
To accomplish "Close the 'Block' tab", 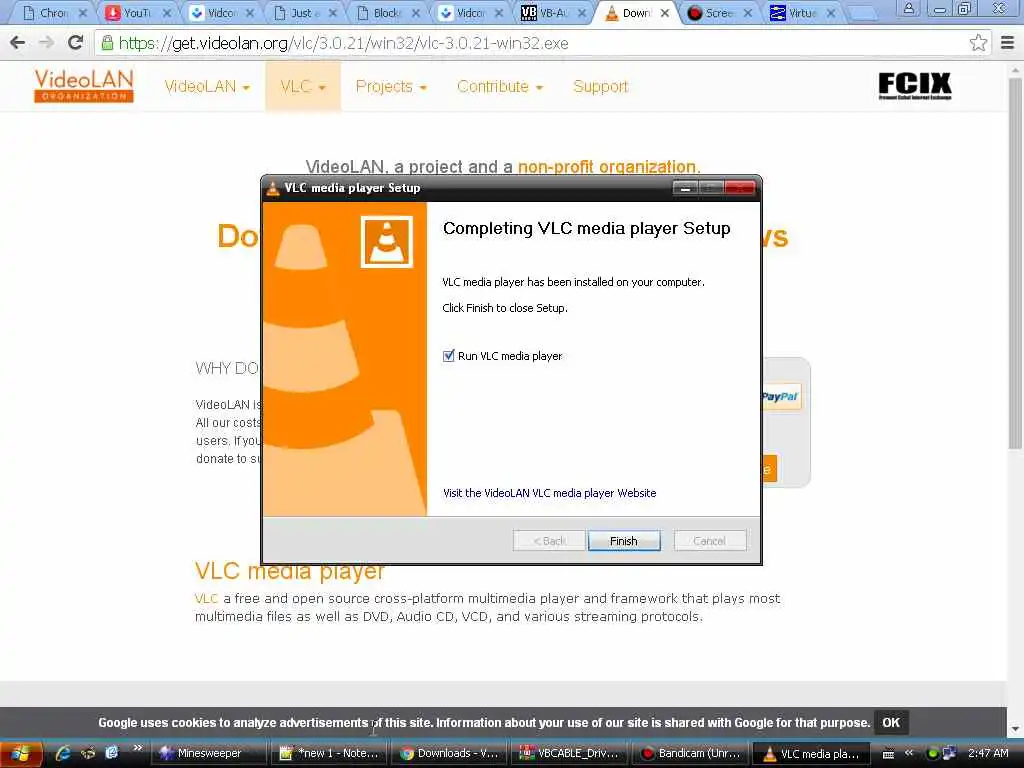I will coord(415,12).
